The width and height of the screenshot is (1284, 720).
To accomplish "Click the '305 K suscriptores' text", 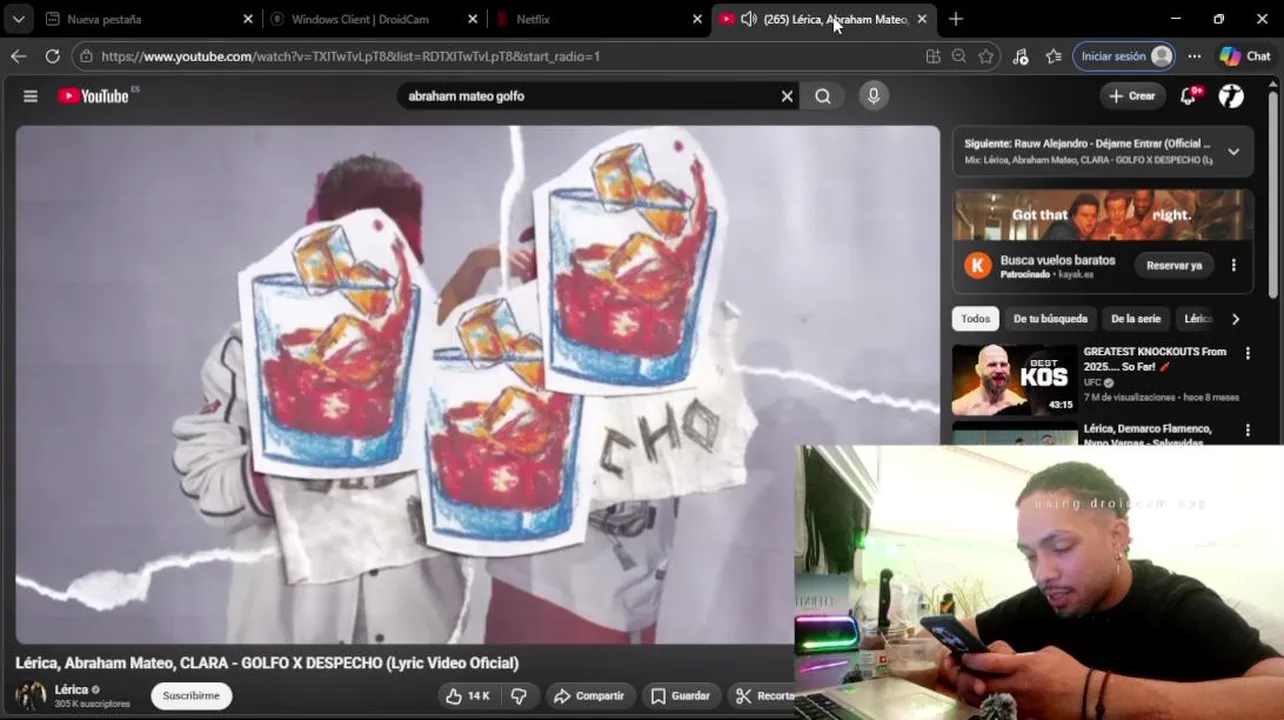I will [92, 704].
